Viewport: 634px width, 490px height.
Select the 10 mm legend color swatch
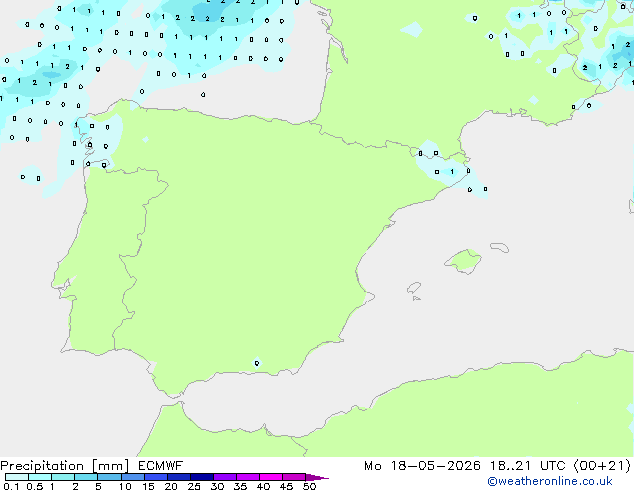[x=132, y=477]
